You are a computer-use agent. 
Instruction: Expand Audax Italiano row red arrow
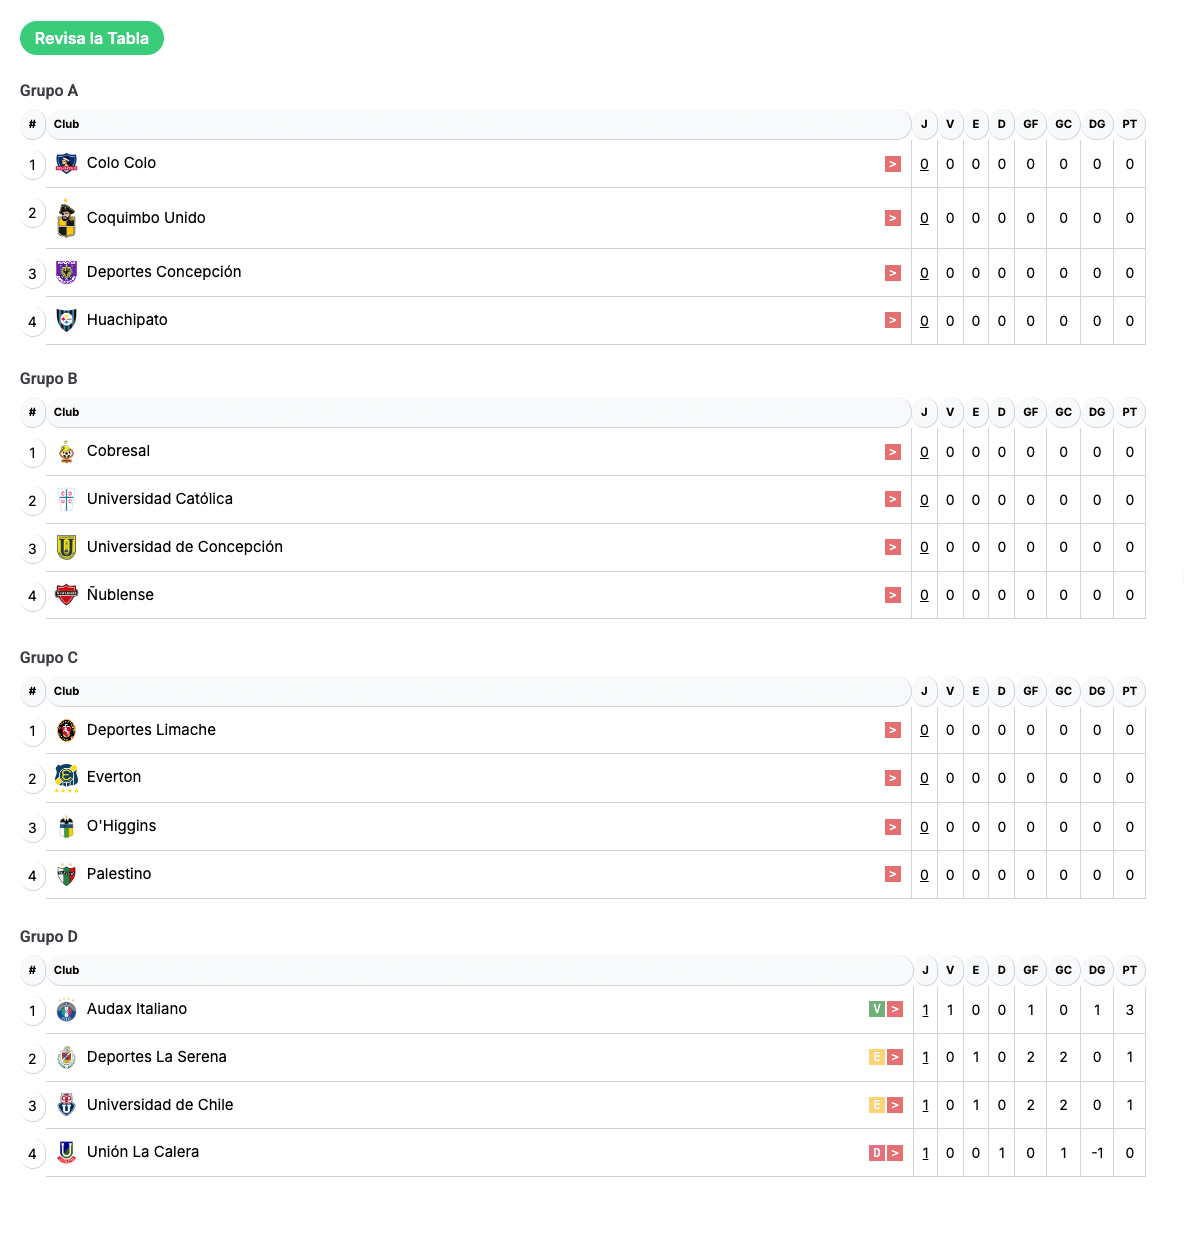coord(895,1009)
